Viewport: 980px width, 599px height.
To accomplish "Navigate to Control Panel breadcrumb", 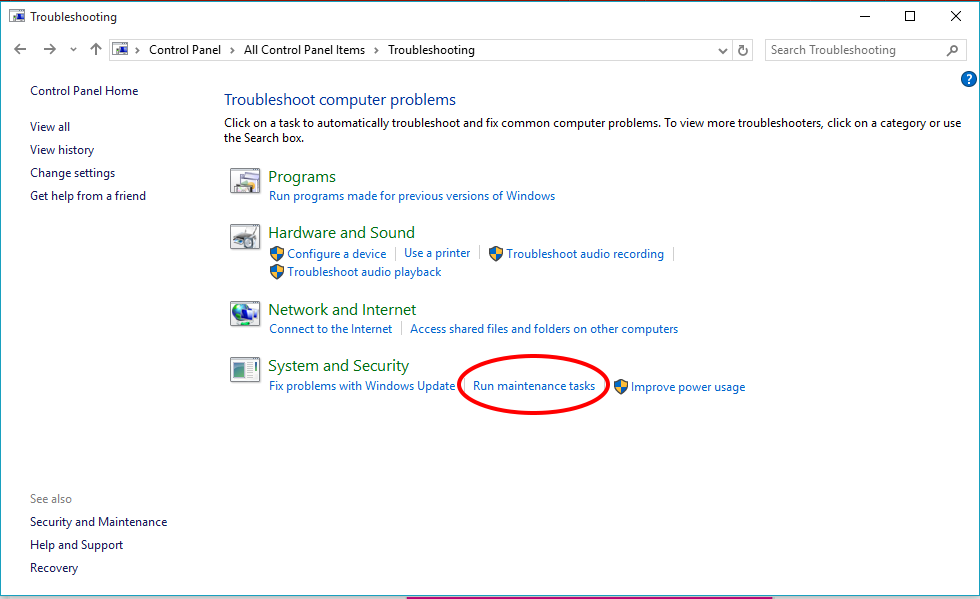I will tap(184, 50).
